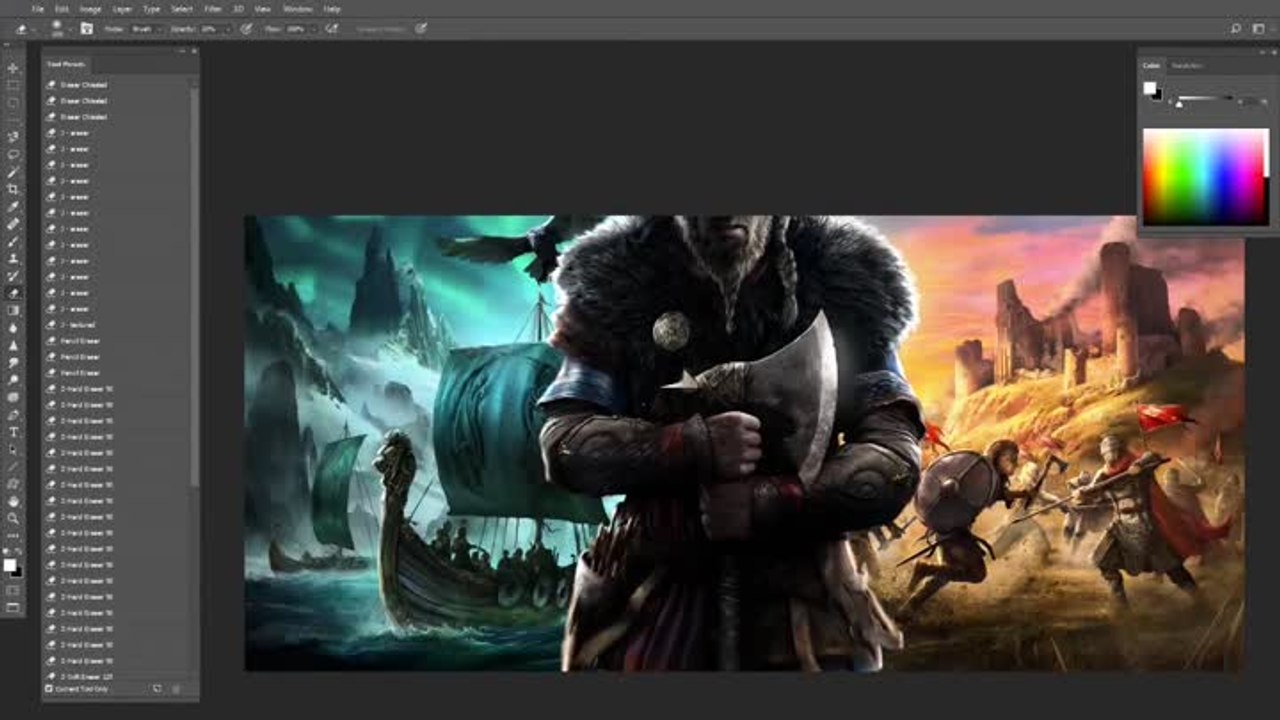1280x720 pixels.
Task: Toggle pressure for size
Action: click(x=421, y=29)
